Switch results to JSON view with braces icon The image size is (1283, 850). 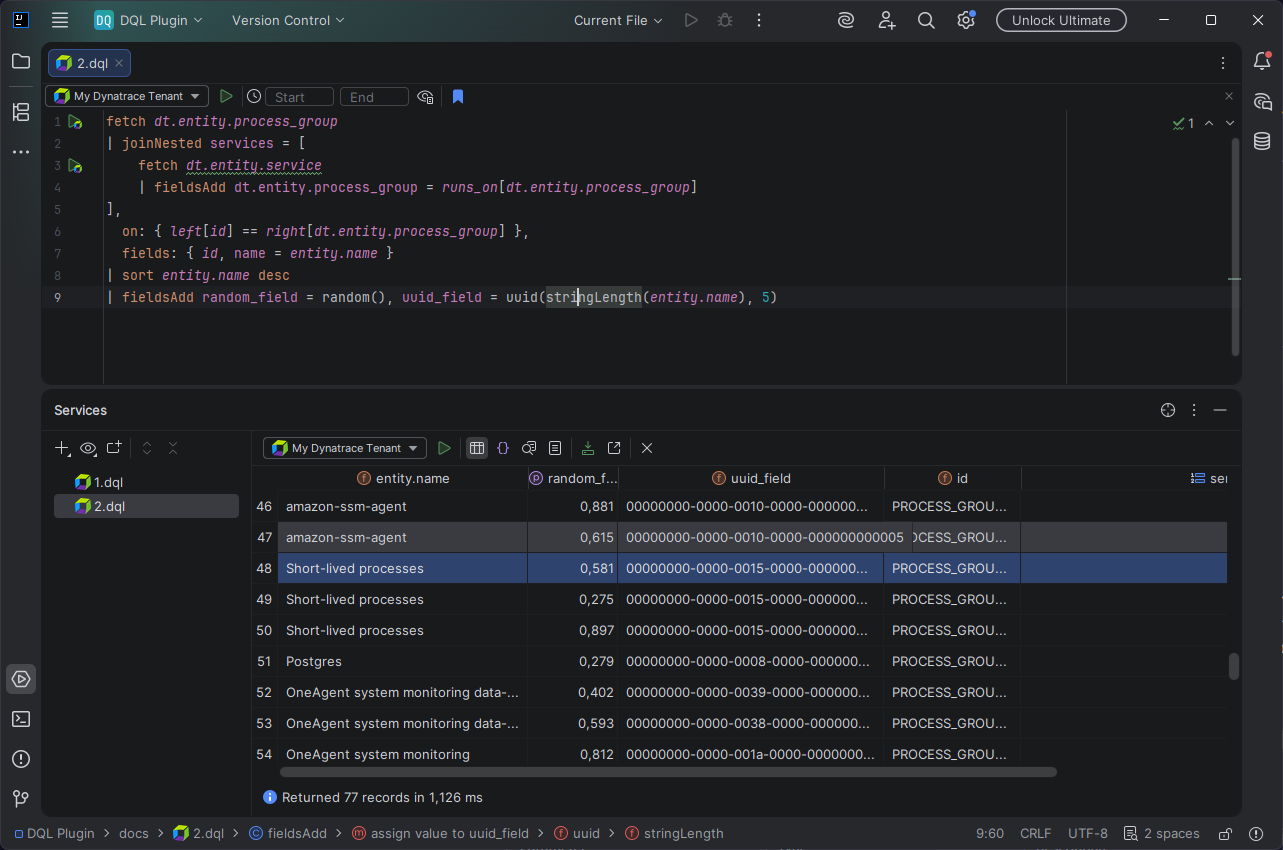(503, 447)
